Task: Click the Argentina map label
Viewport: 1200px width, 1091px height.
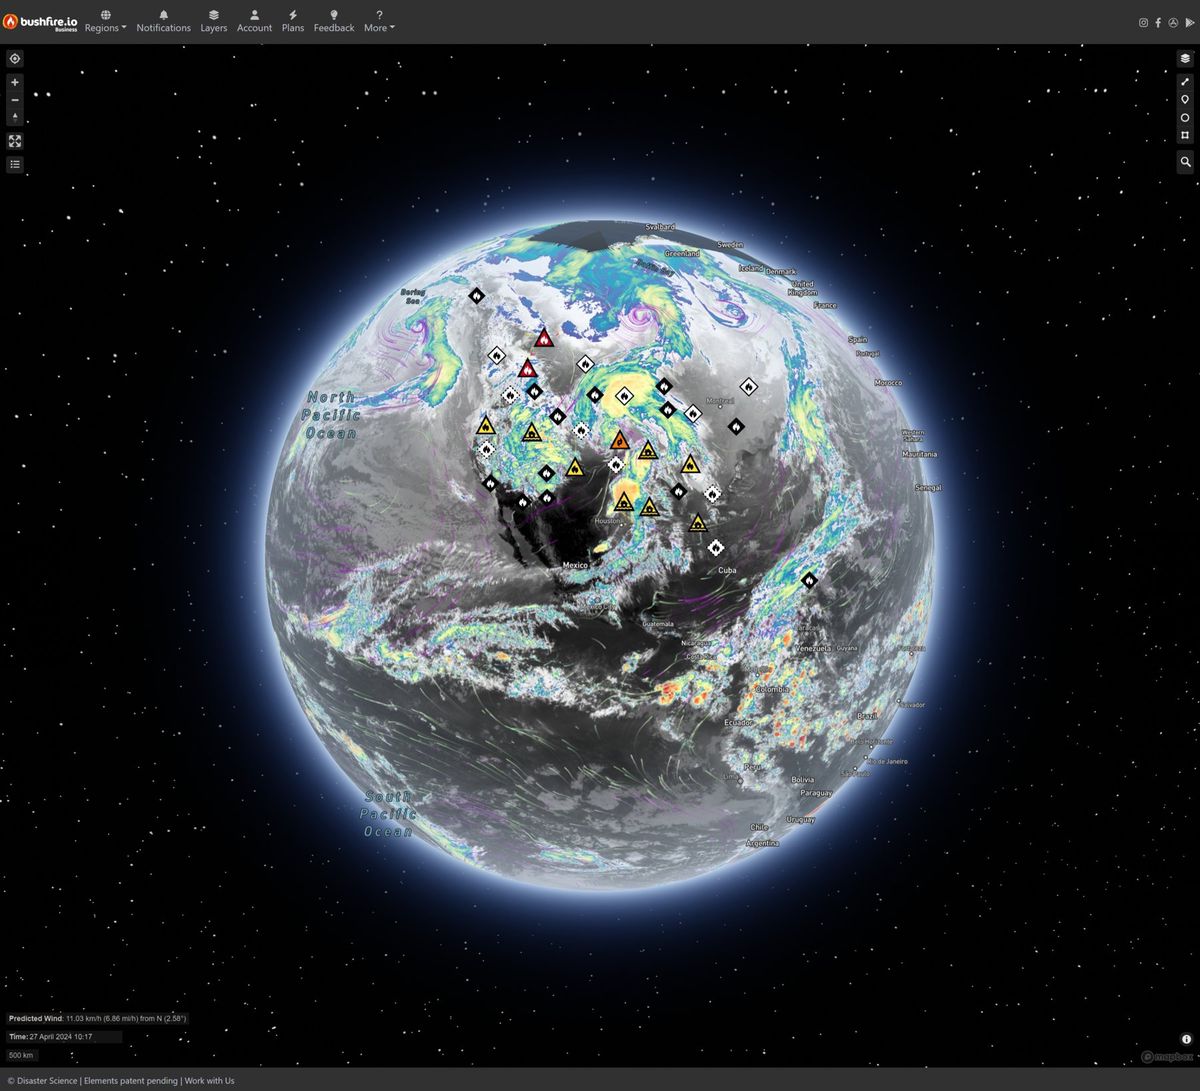Action: tap(762, 843)
